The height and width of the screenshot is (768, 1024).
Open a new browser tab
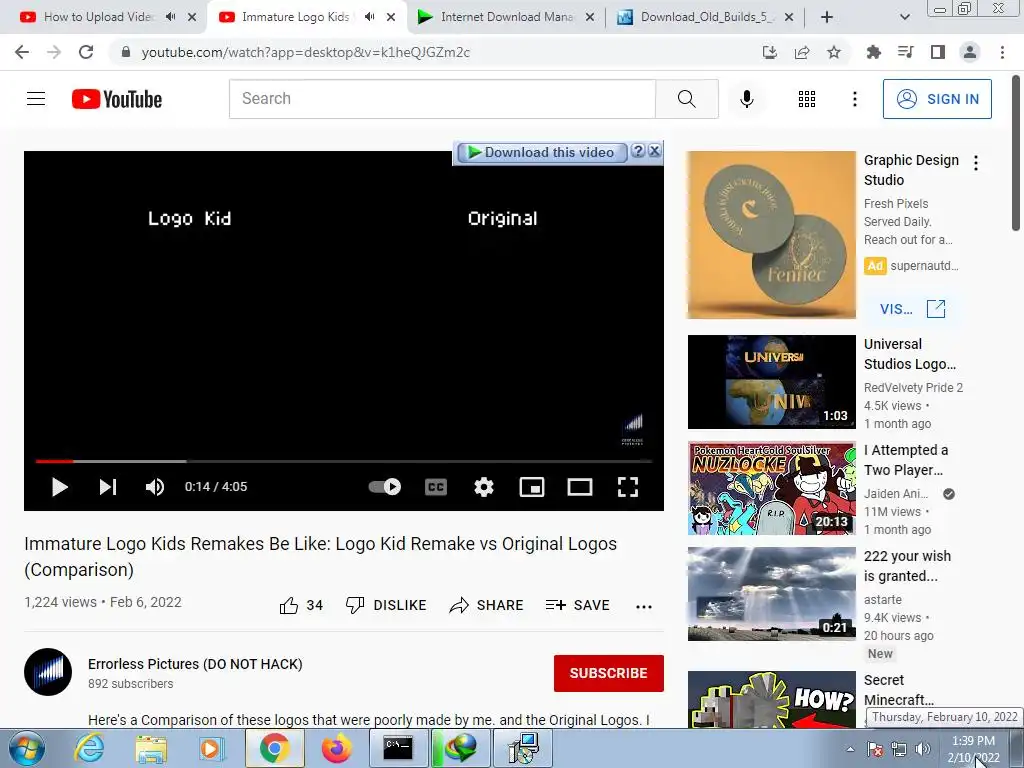tap(827, 17)
